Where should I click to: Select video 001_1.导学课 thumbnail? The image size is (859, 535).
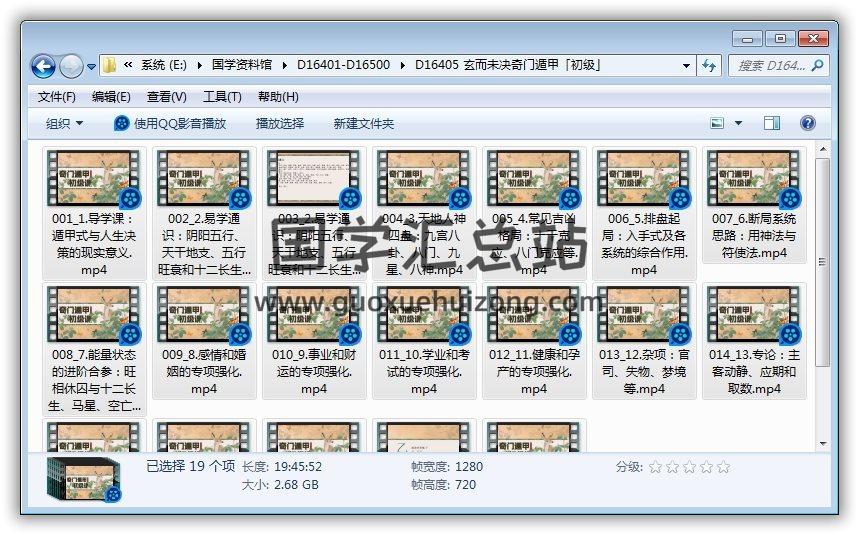[x=94, y=179]
